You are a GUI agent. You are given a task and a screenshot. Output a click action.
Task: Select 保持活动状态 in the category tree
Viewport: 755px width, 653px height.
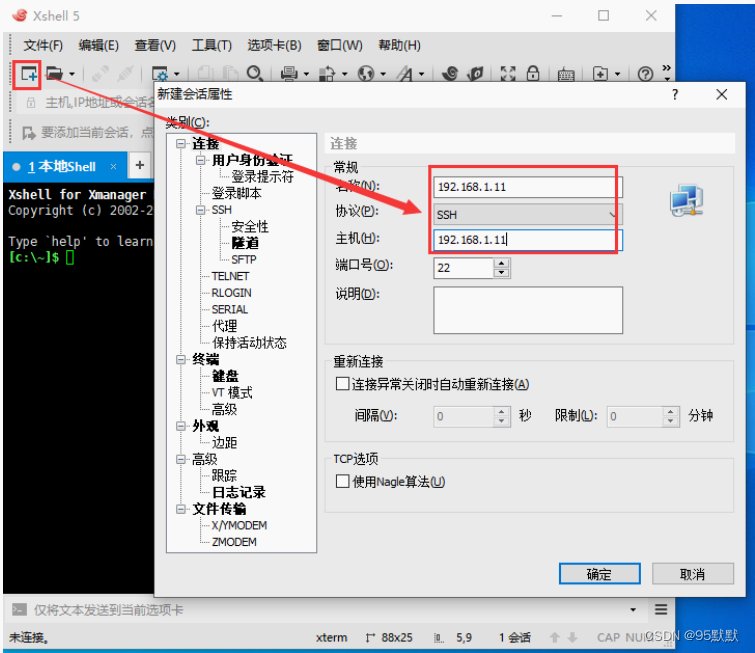pyautogui.click(x=249, y=343)
